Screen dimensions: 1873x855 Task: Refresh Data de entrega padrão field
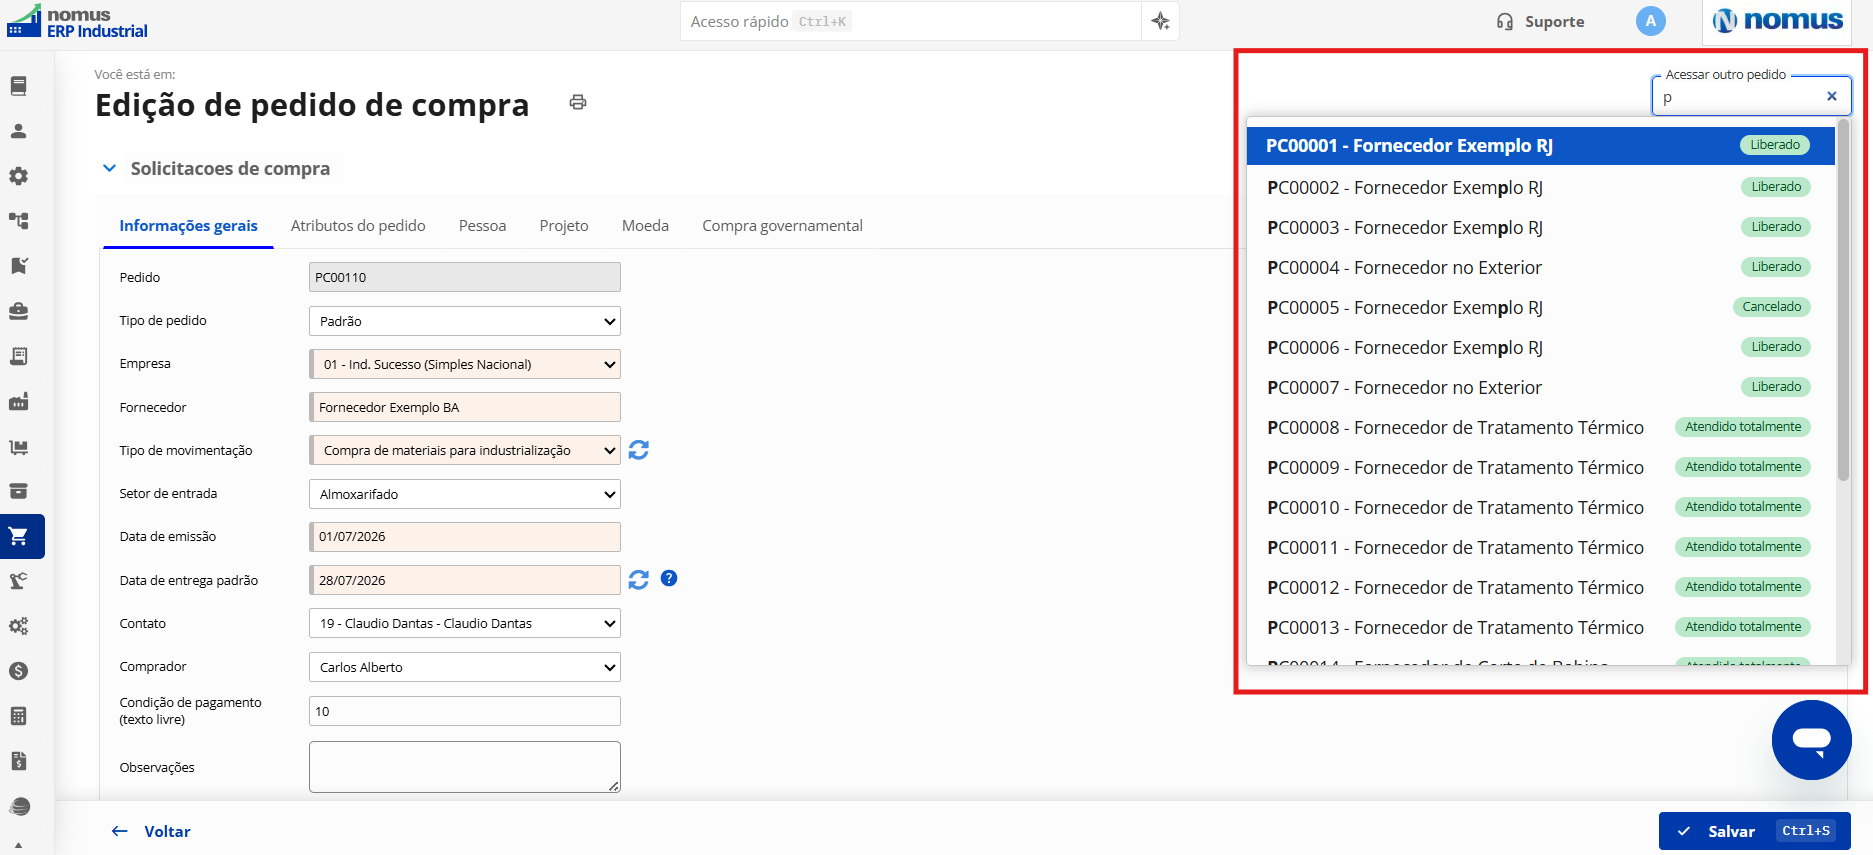tap(639, 579)
